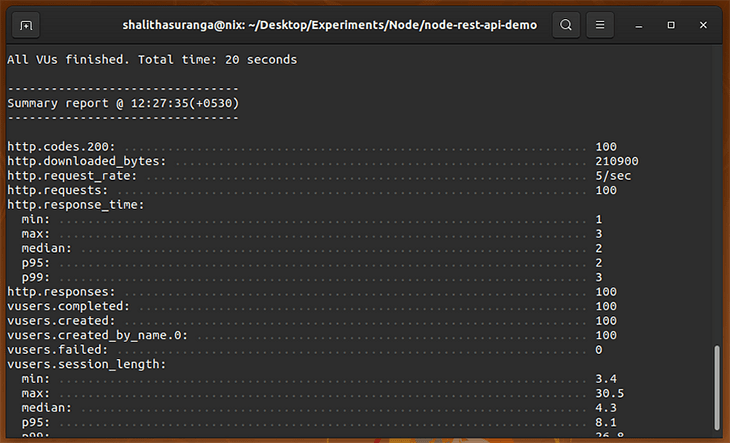Click the session length median value 4.3
The width and height of the screenshot is (730, 443).
tap(606, 408)
